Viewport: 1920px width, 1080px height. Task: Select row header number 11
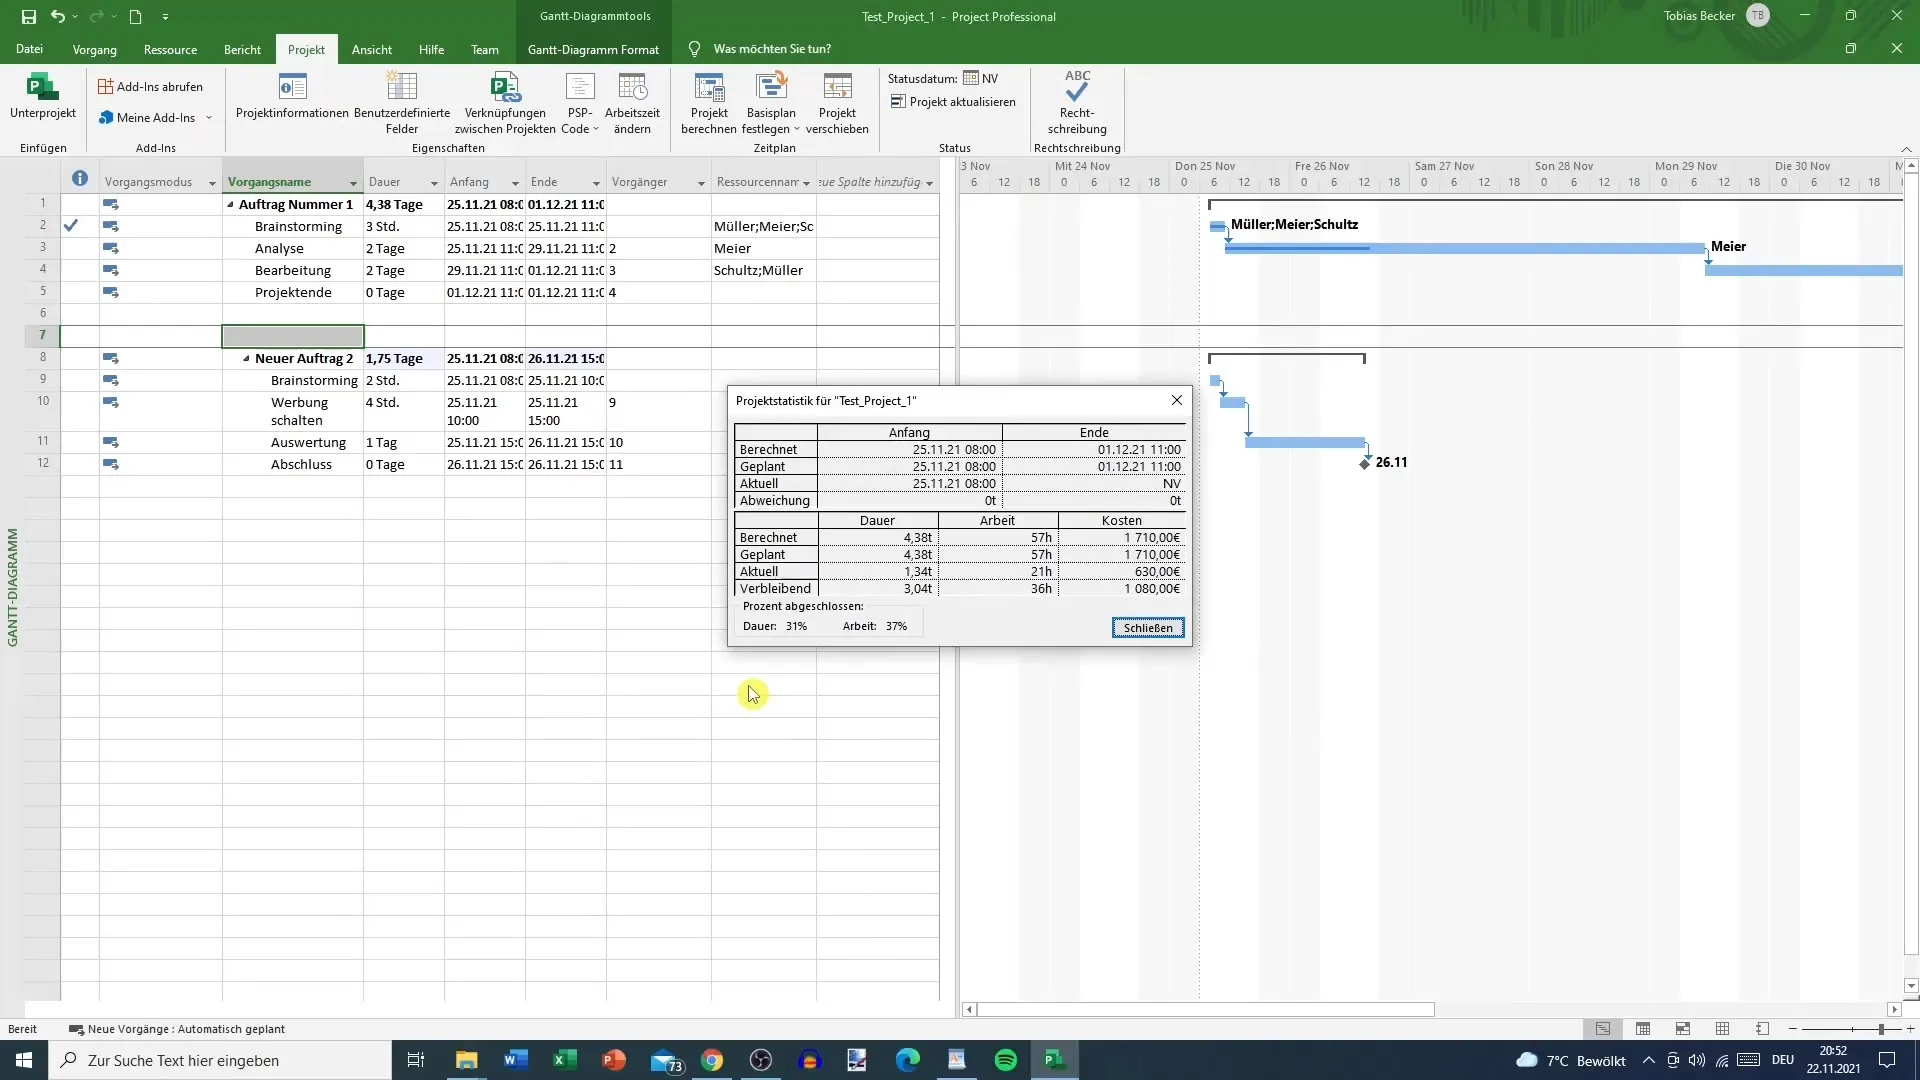pyautogui.click(x=42, y=442)
